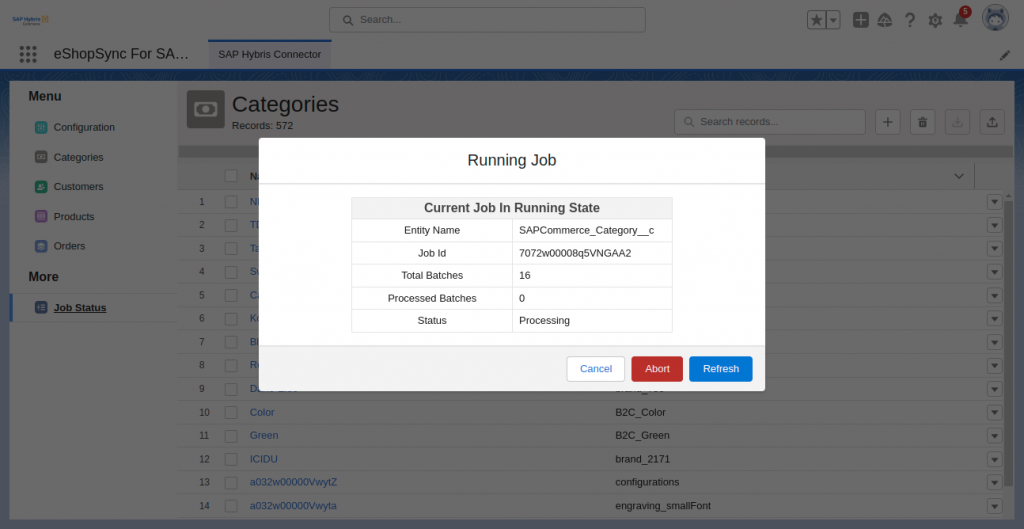Open the ICIDU category link
Viewport: 1024px width, 529px height.
click(264, 459)
